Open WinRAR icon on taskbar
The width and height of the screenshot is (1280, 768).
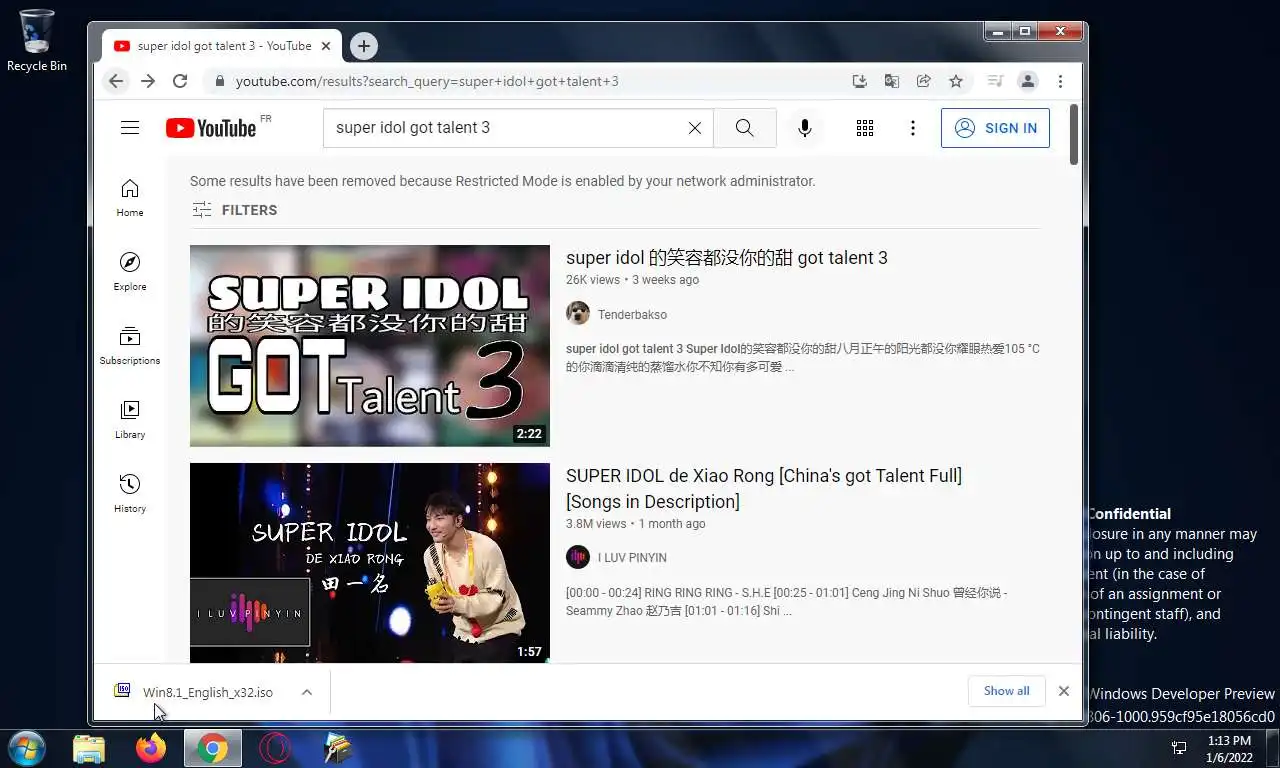click(337, 749)
